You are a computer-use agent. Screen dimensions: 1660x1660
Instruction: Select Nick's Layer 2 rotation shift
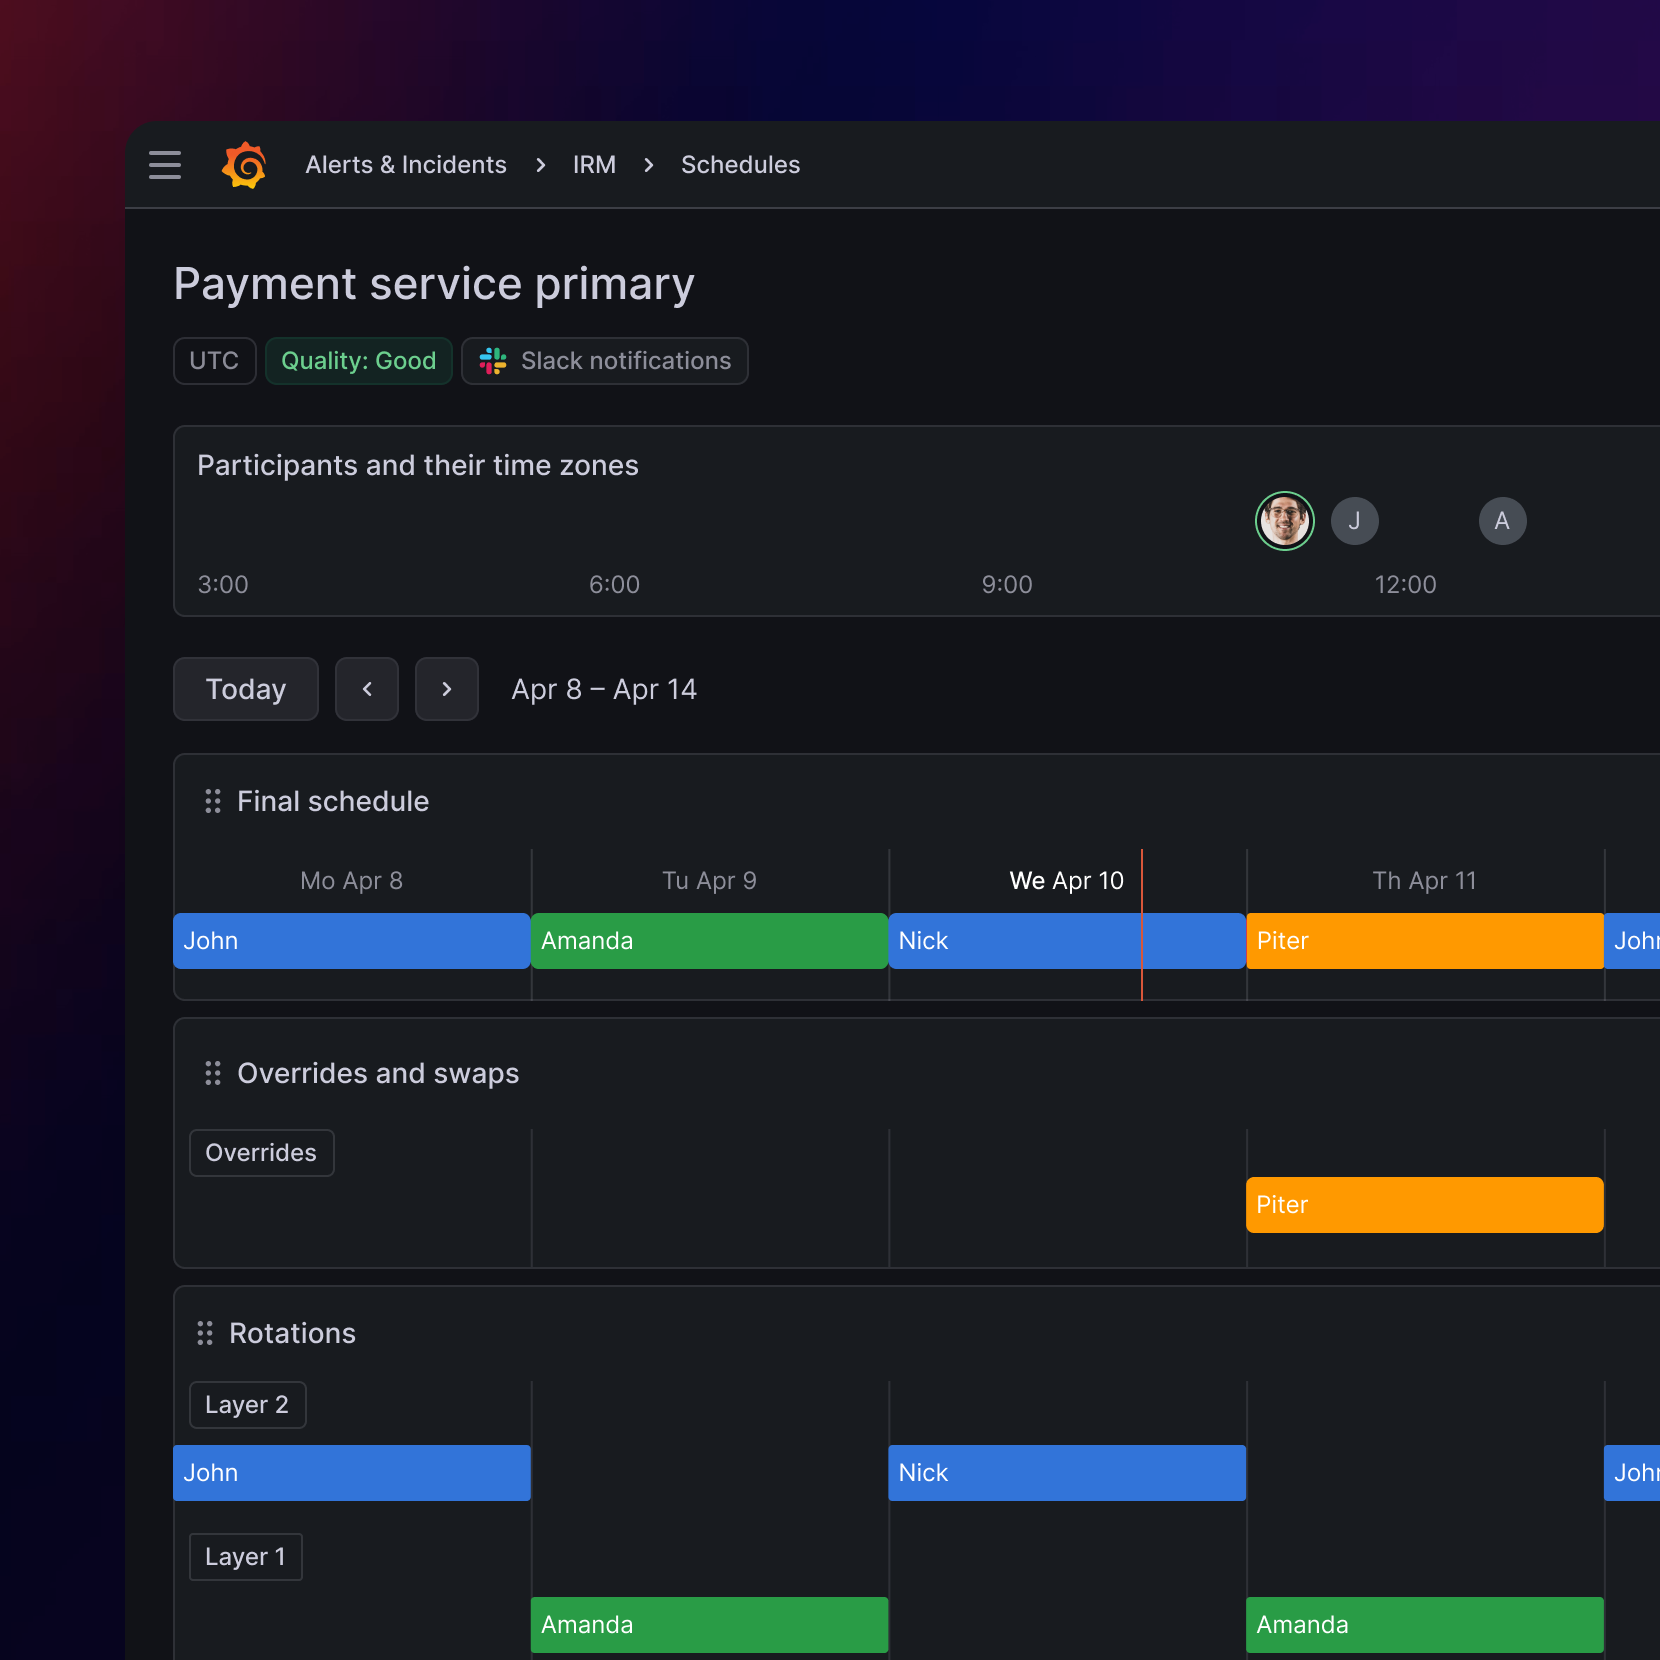1067,1473
